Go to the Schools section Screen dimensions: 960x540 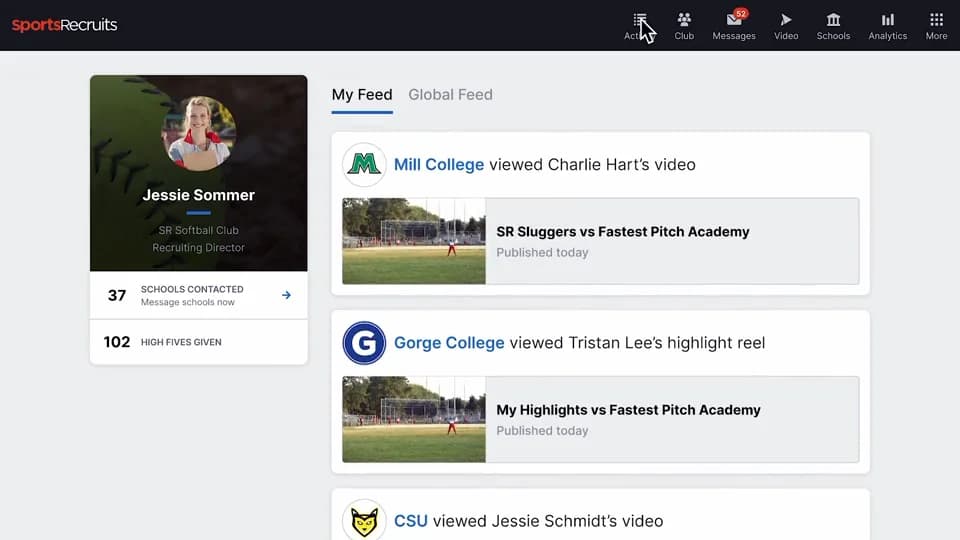[x=833, y=26]
